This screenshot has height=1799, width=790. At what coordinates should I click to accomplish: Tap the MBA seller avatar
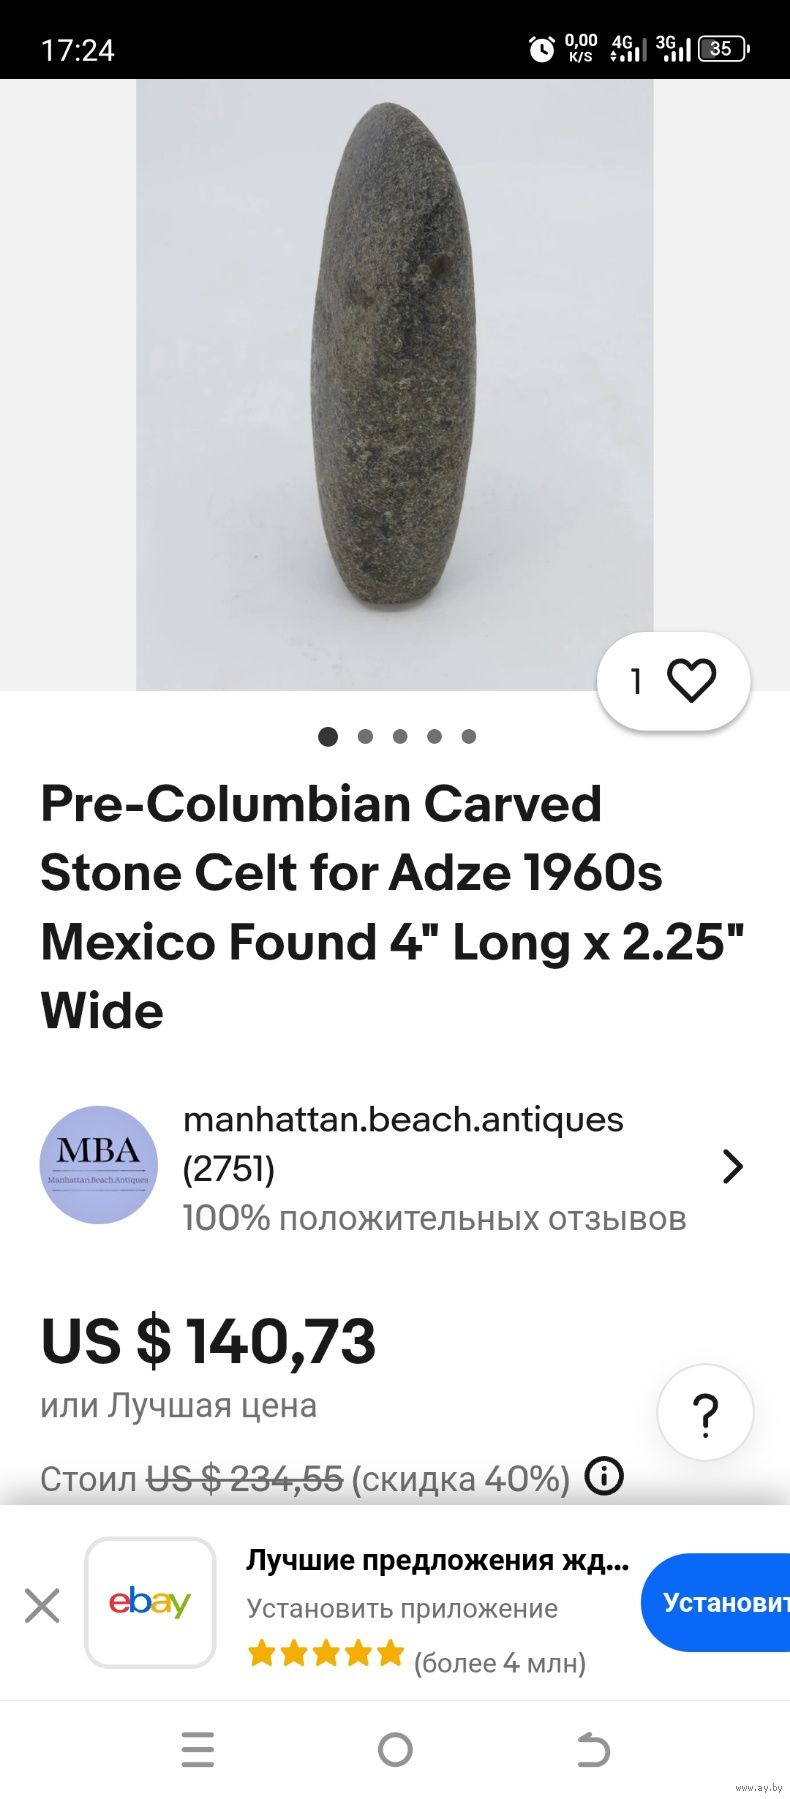click(99, 1165)
